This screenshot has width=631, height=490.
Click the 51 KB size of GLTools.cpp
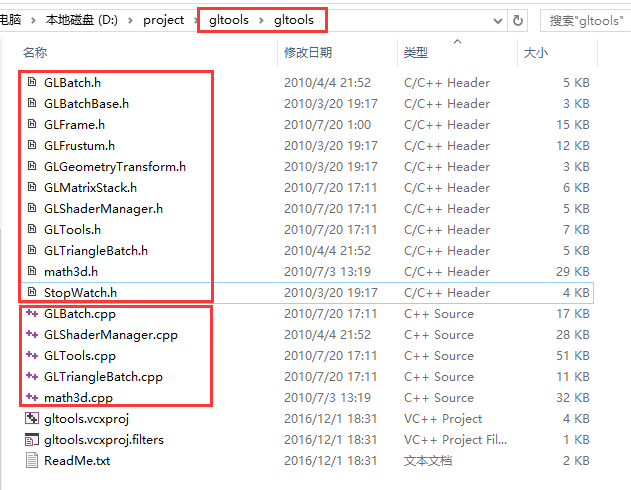573,355
